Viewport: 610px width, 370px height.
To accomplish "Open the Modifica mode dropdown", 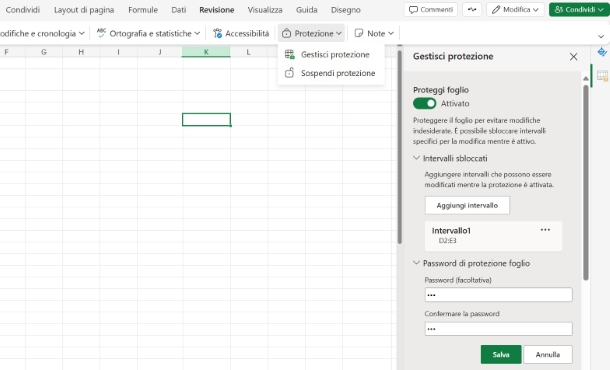I will coord(515,9).
